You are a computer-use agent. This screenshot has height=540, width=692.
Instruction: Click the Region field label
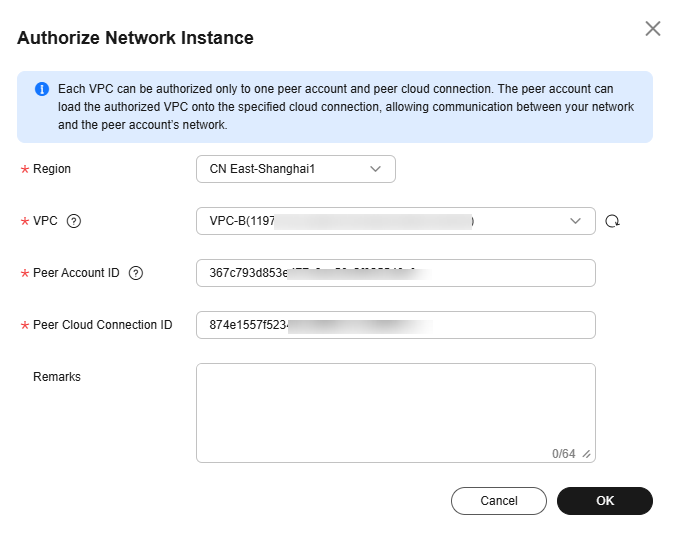coord(52,169)
